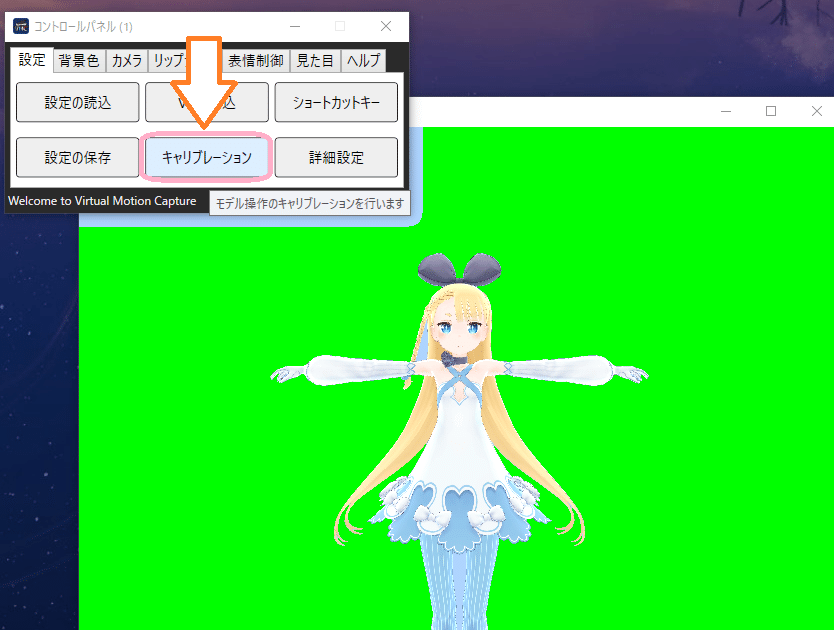
Task: Maximize the avatar viewer window
Action: pos(771,111)
